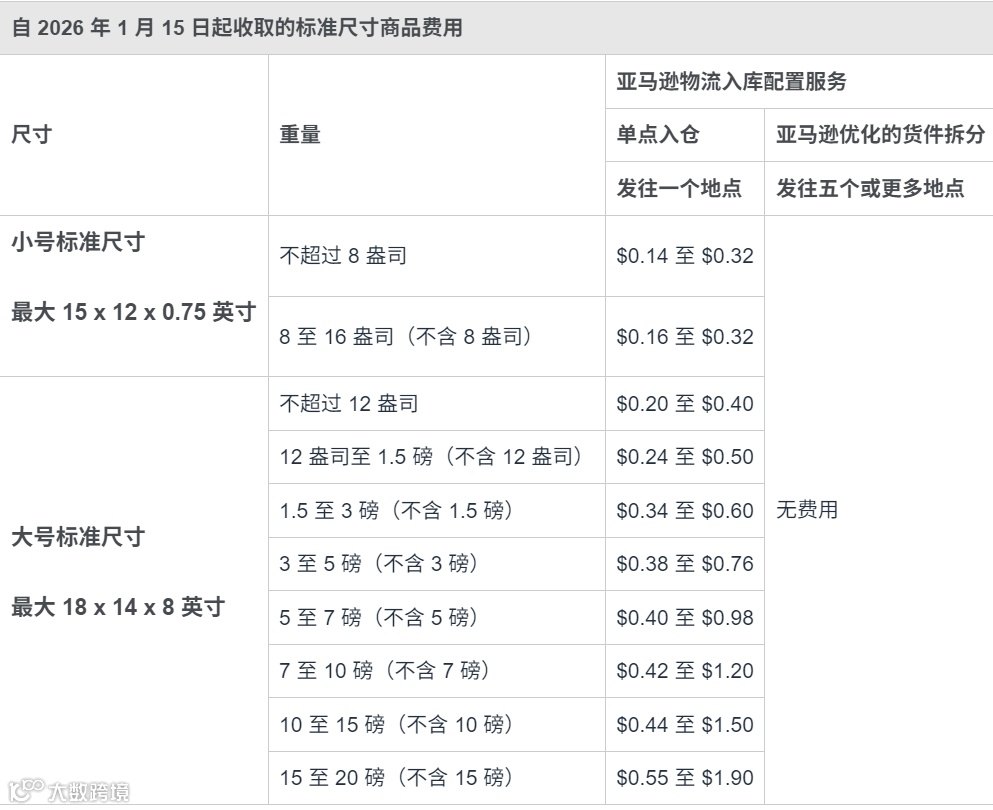Click the fee $0.44 至 $1.50
The height and width of the screenshot is (810, 993).
[x=685, y=725]
